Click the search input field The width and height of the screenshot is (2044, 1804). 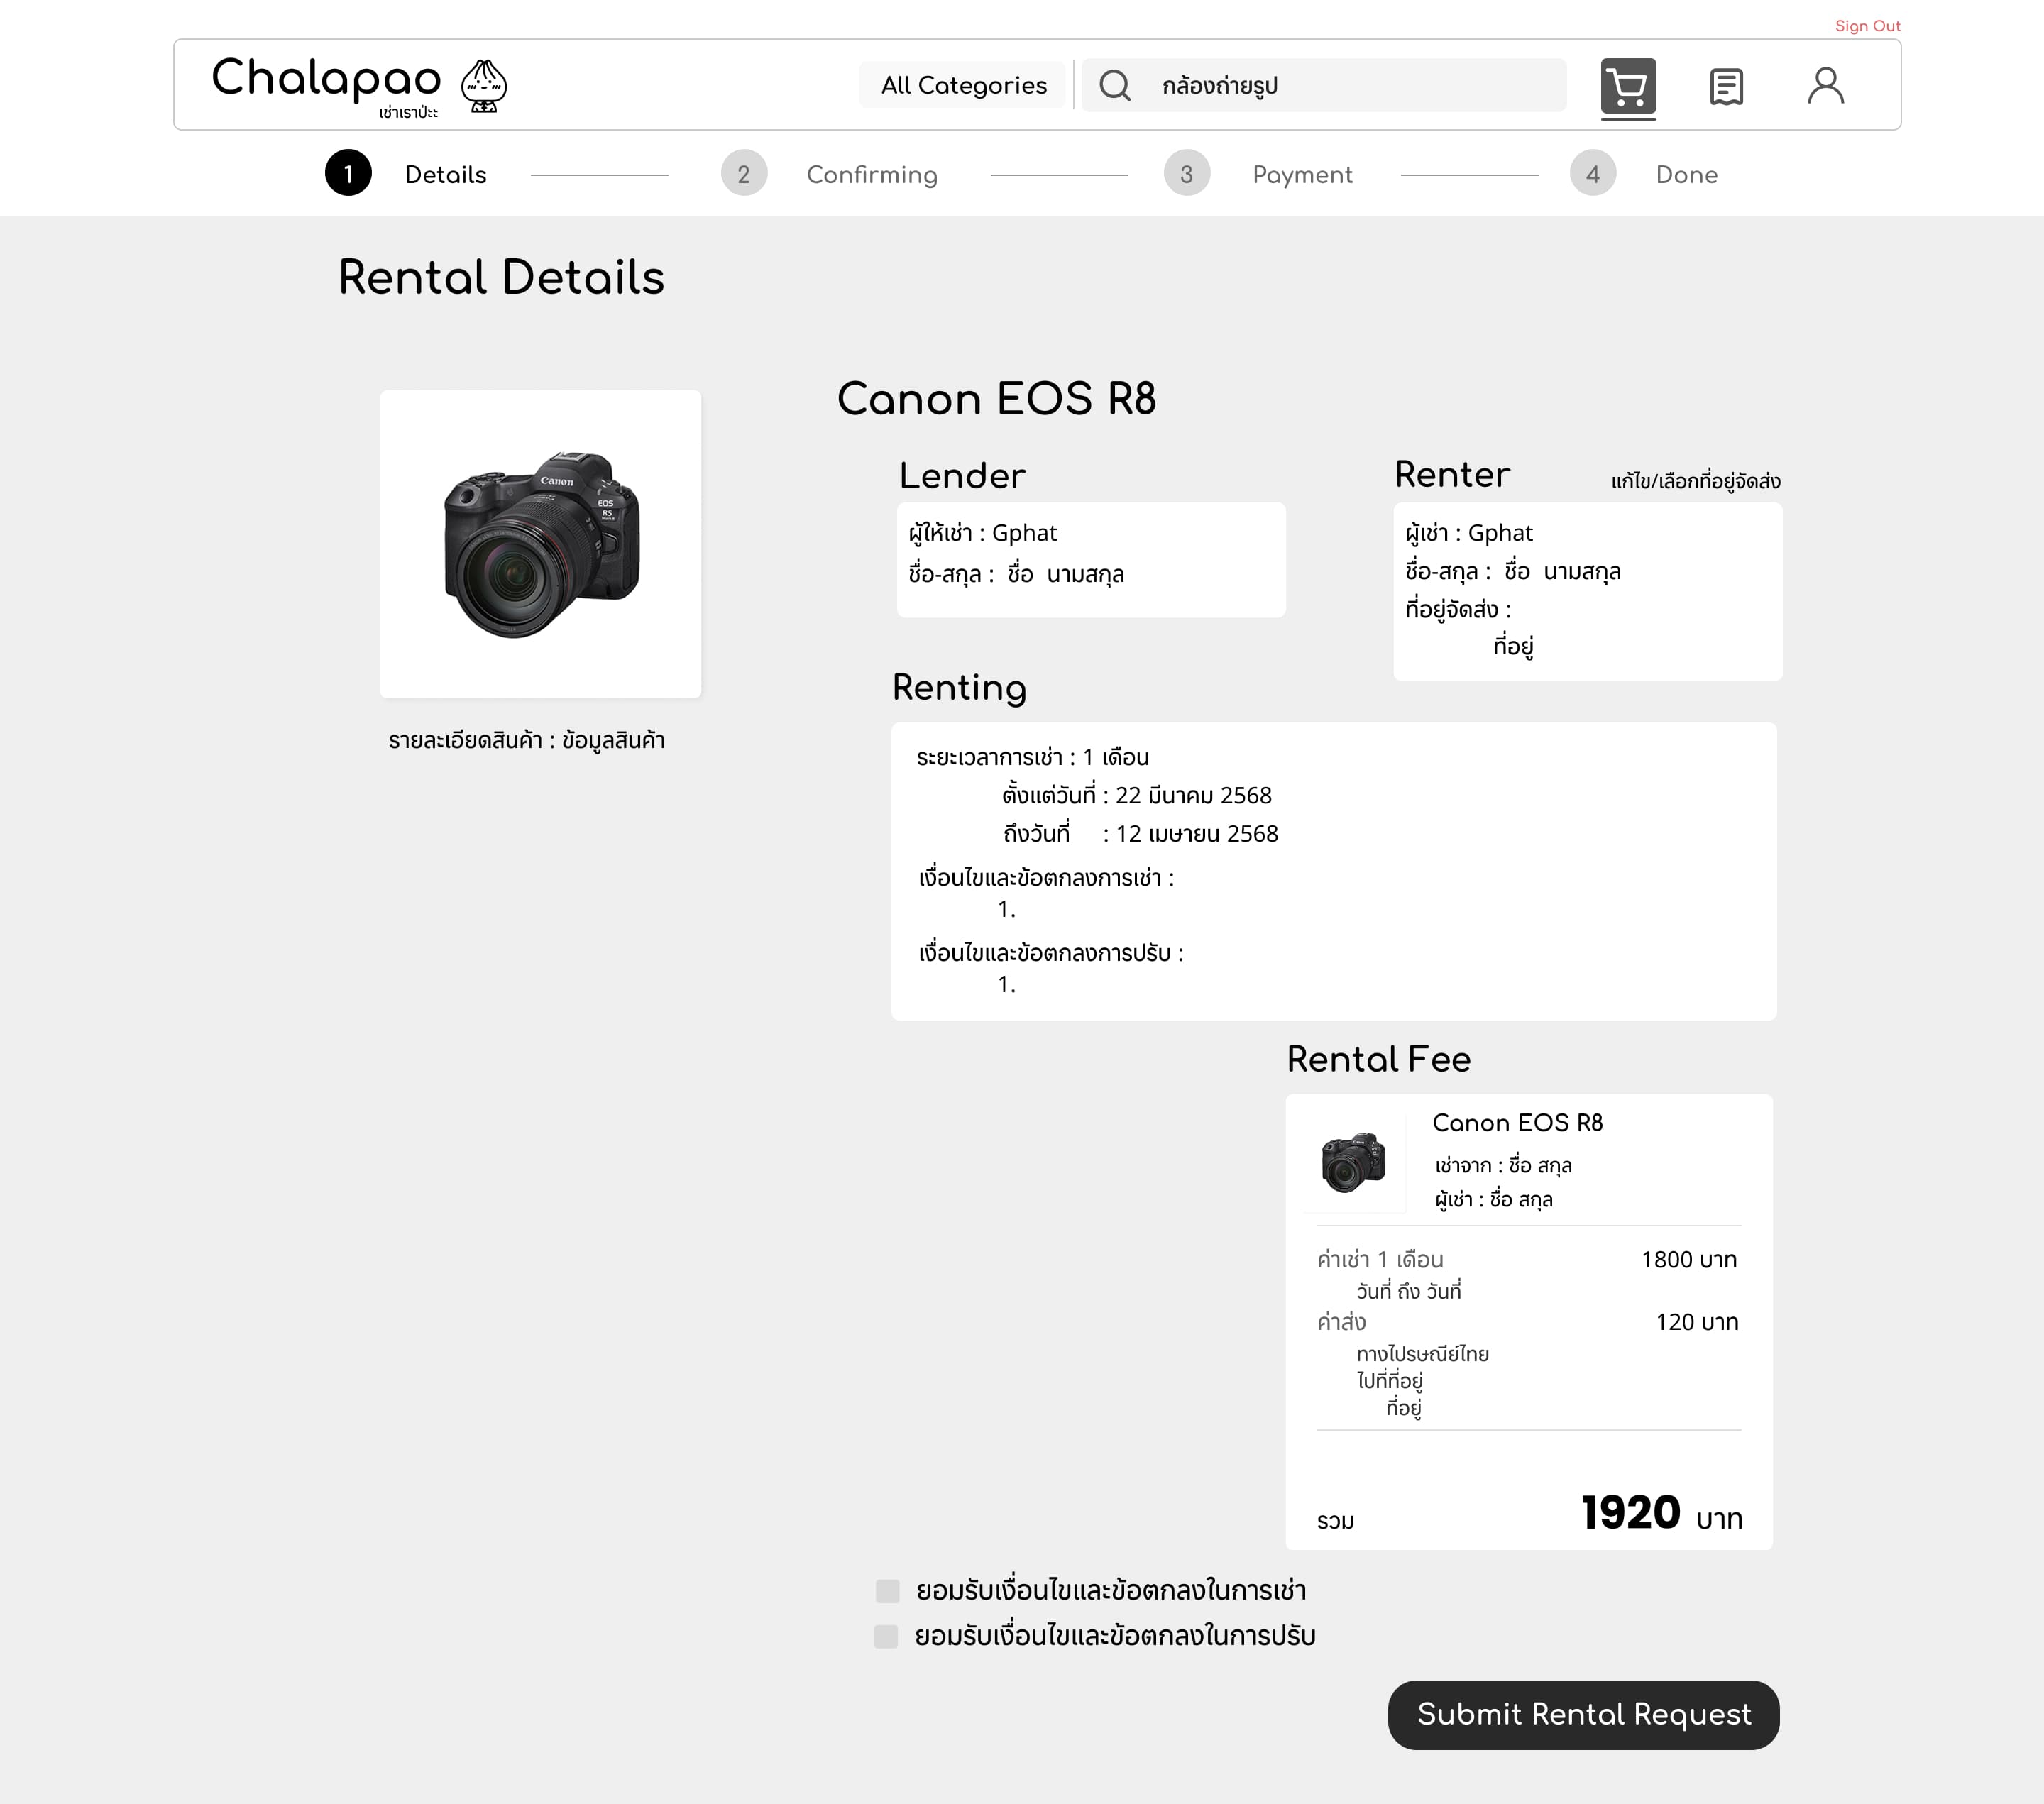1350,86
